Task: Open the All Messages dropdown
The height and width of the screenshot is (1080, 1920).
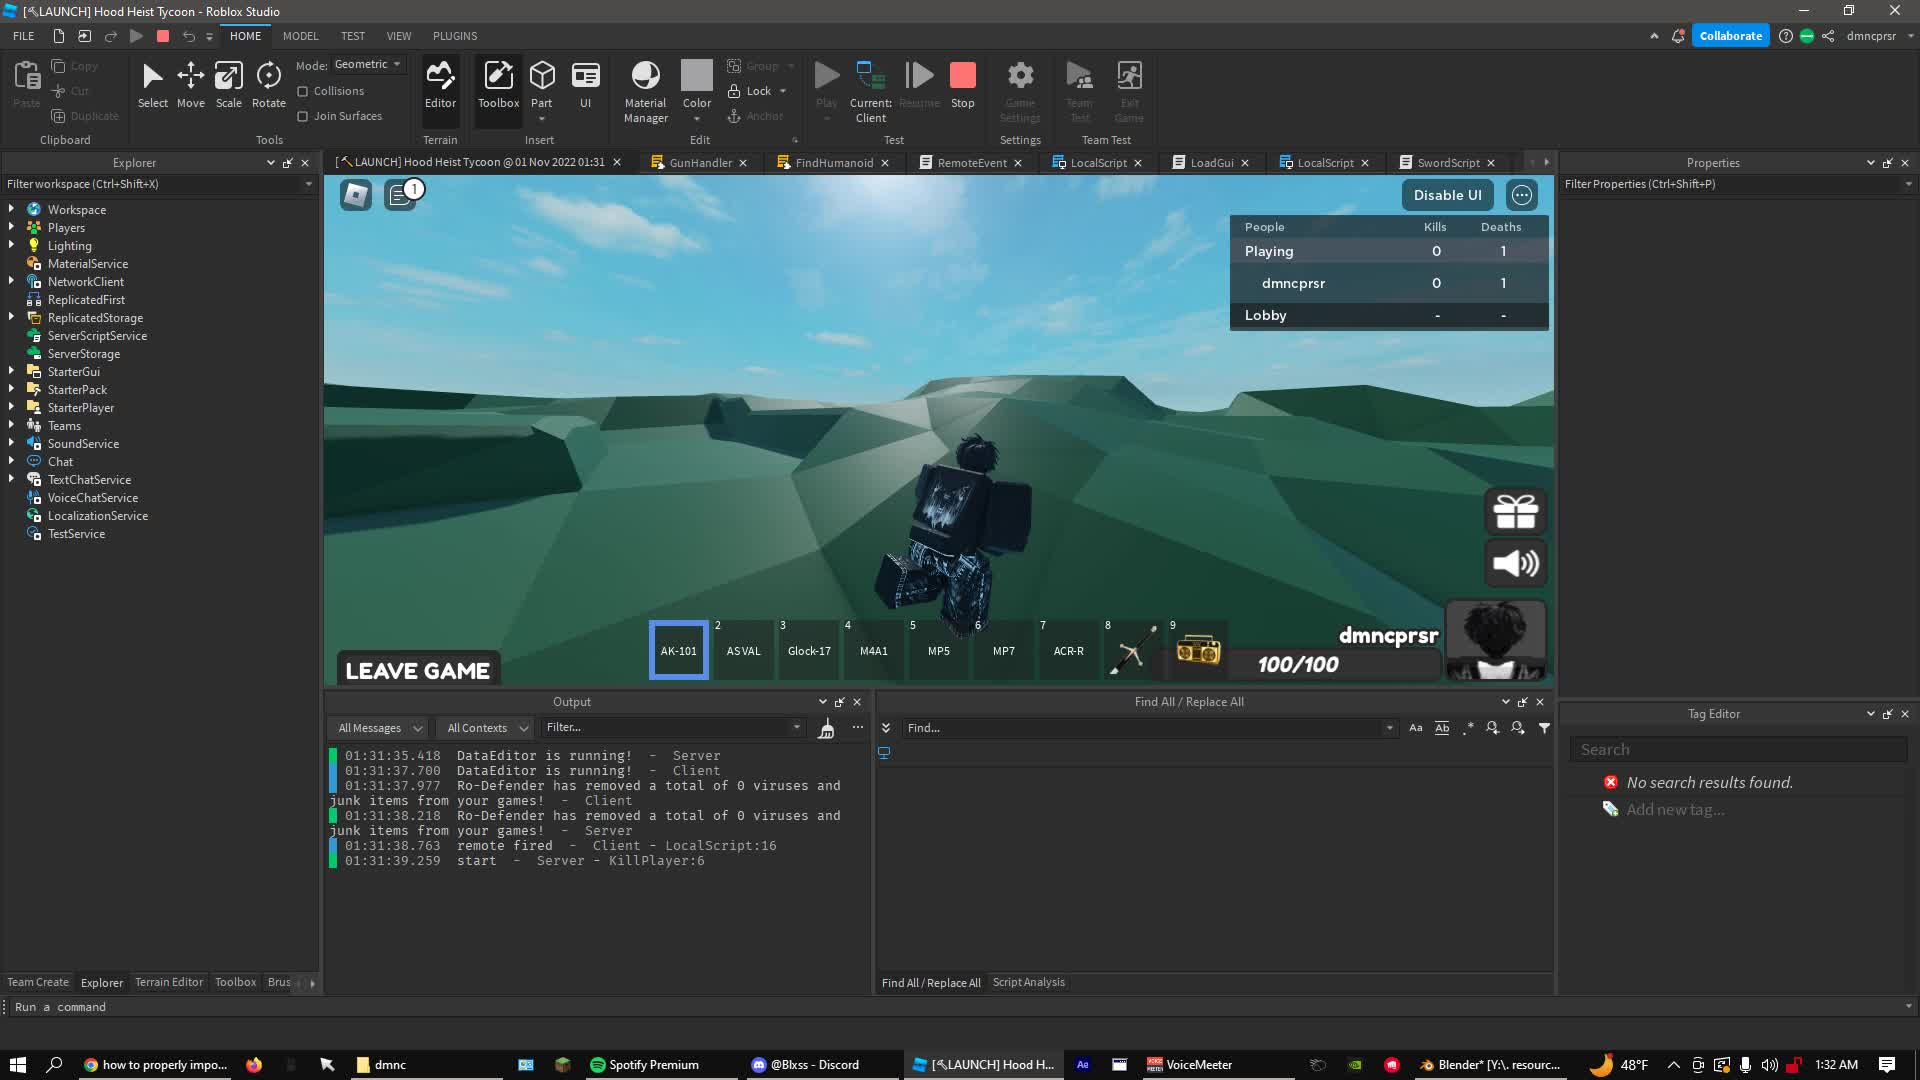Action: [379, 728]
